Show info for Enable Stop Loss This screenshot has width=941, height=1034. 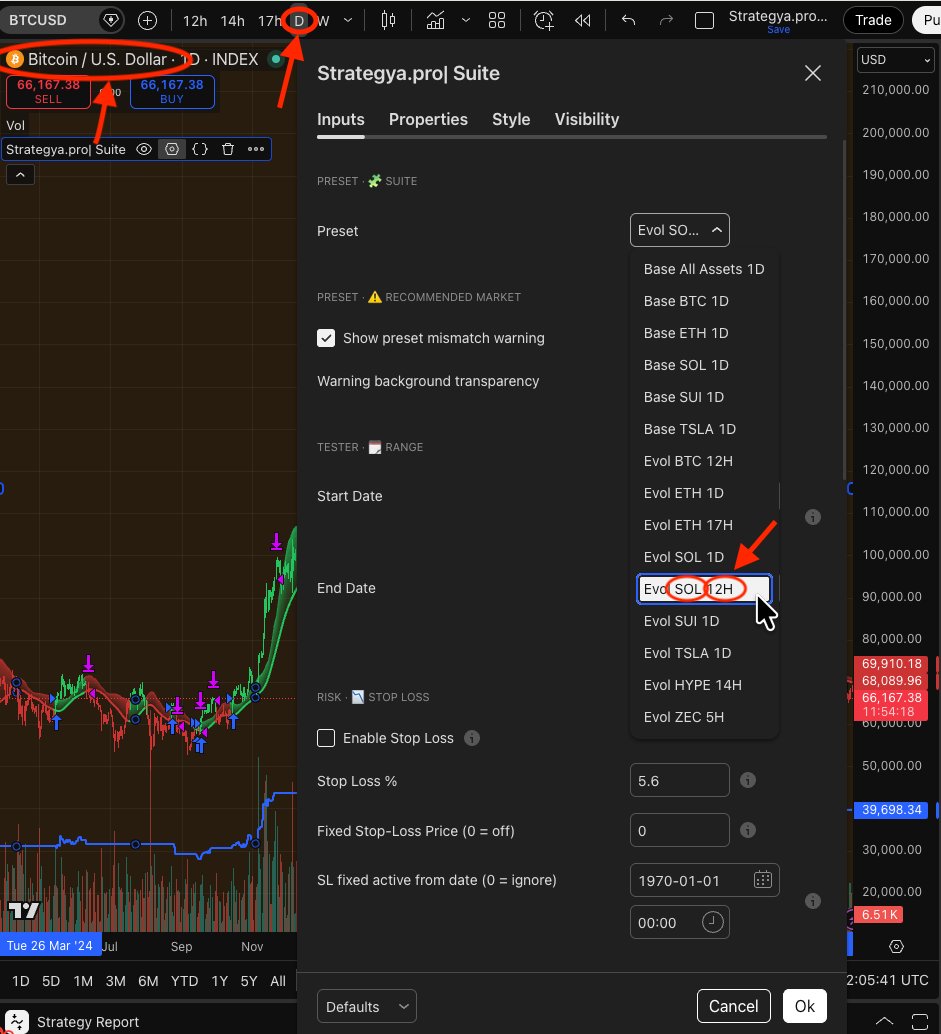(471, 738)
